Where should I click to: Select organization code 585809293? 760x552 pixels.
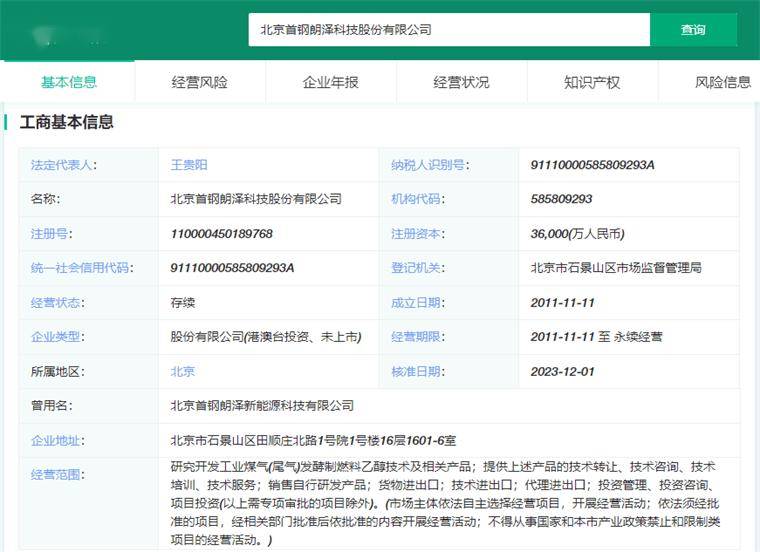tap(561, 199)
